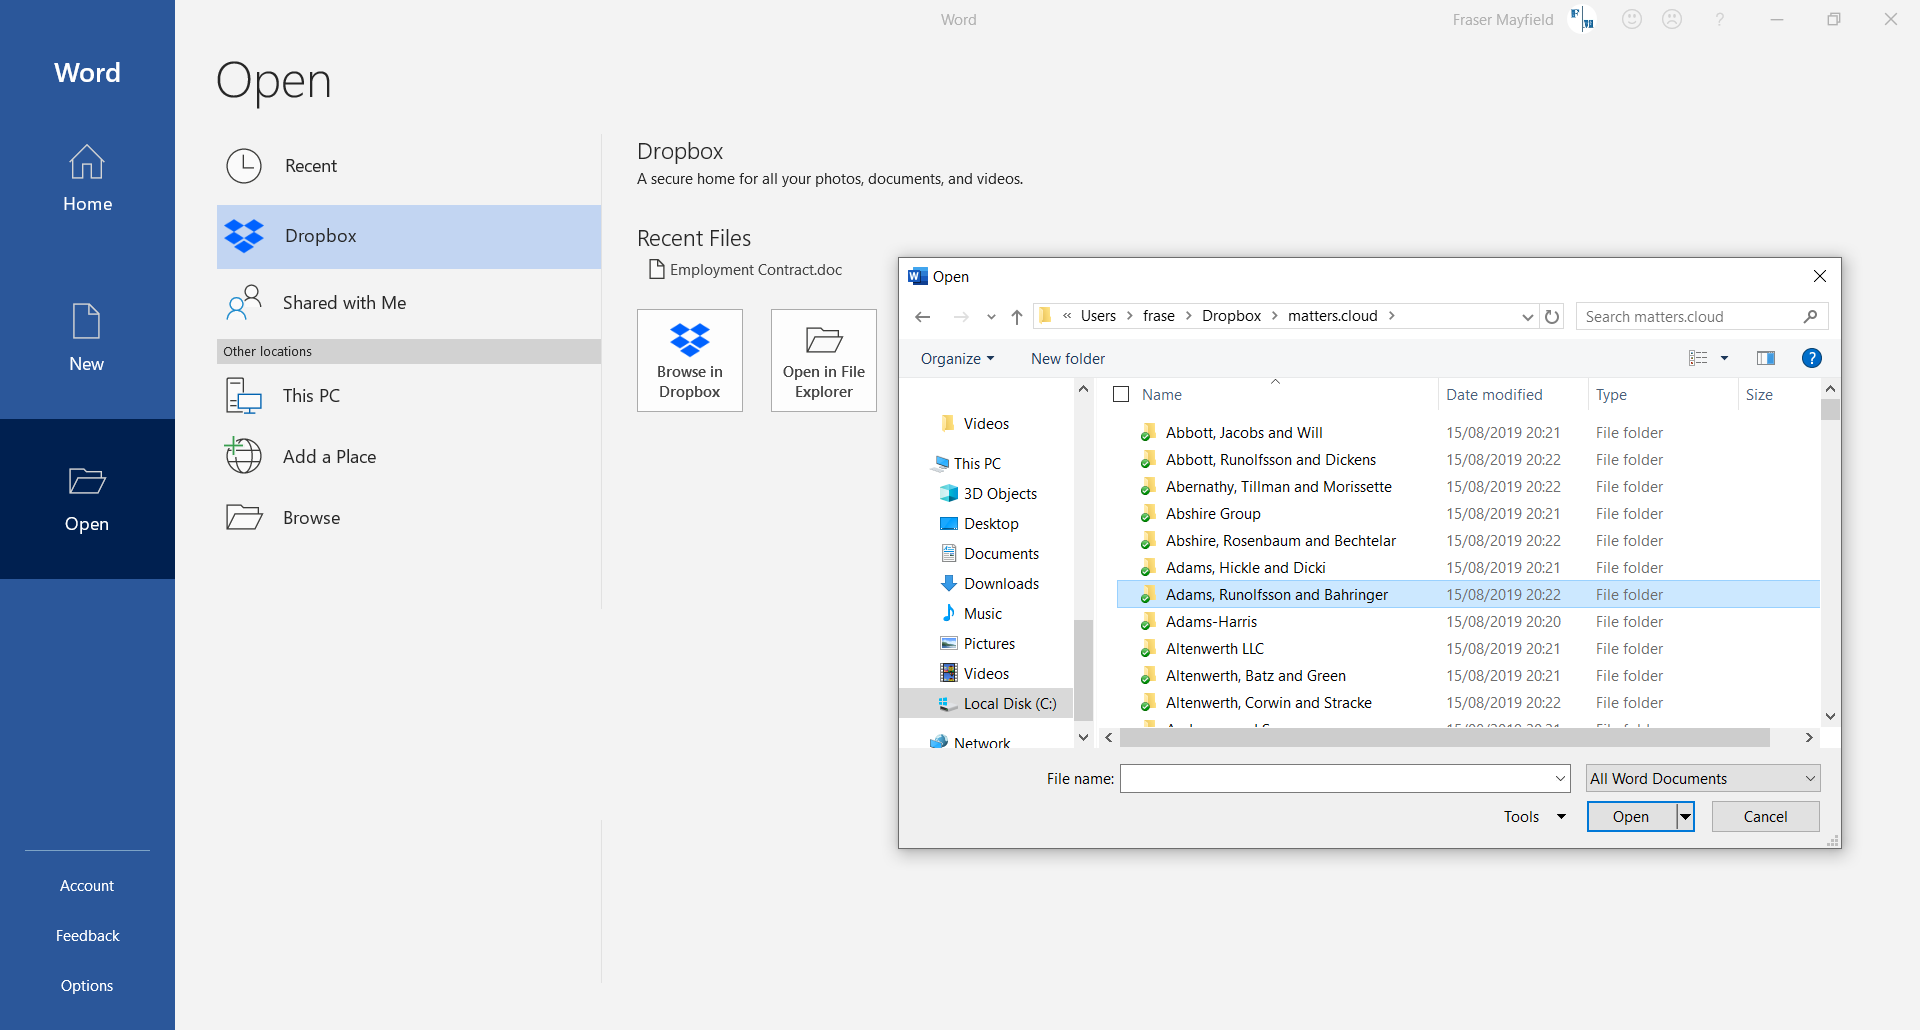Toggle the preview pane icon
Viewport: 1920px width, 1030px height.
(1765, 359)
